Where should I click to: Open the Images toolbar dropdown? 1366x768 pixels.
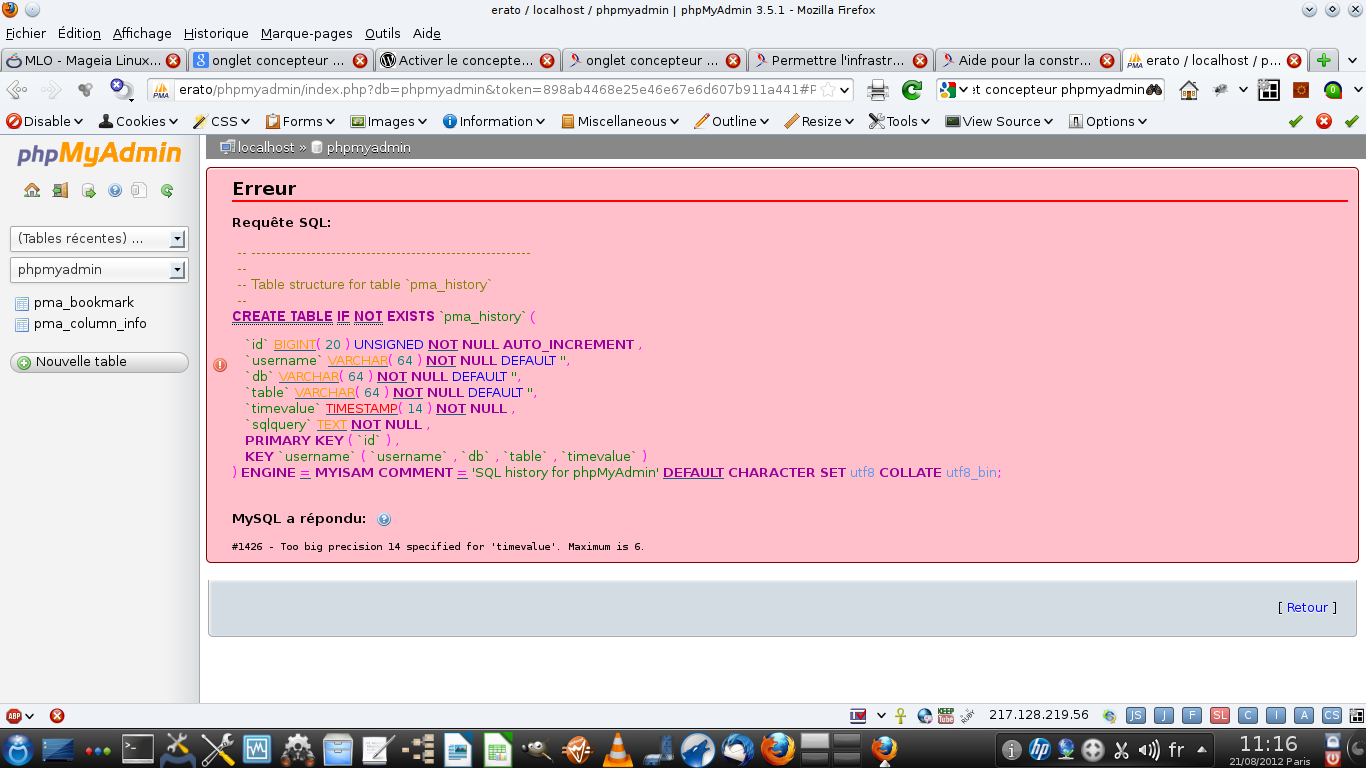(x=389, y=121)
